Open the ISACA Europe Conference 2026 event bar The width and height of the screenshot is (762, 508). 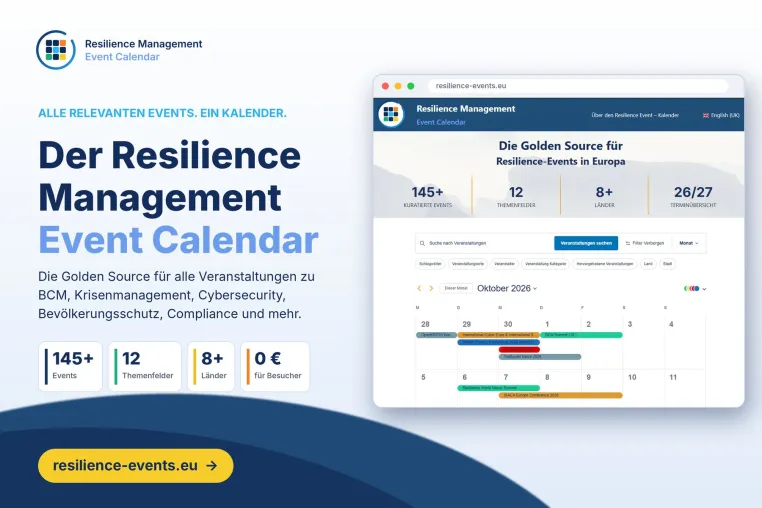[x=560, y=395]
